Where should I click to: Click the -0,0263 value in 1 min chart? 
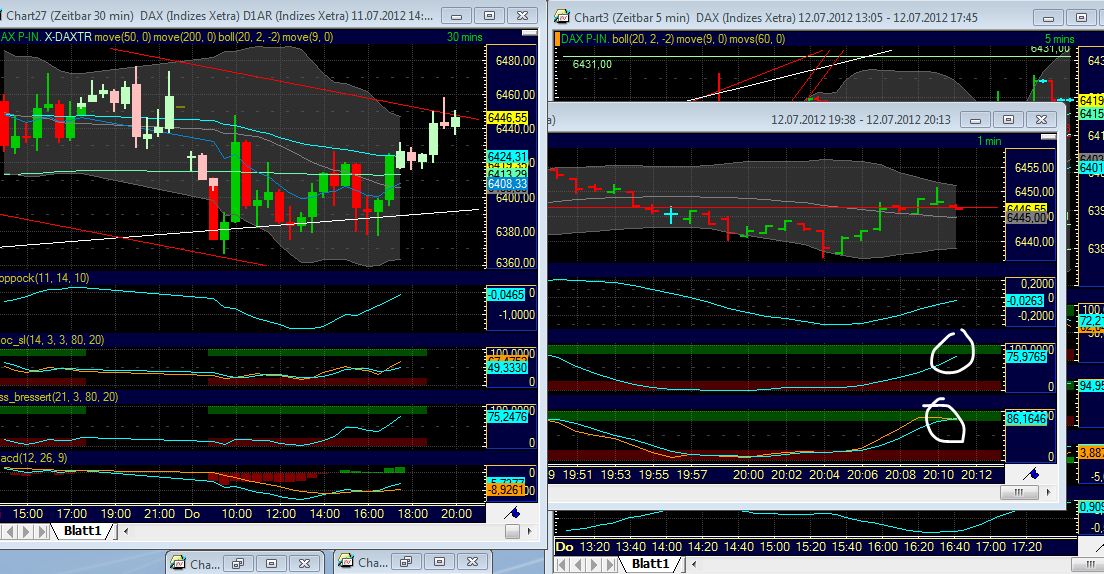click(x=1025, y=301)
